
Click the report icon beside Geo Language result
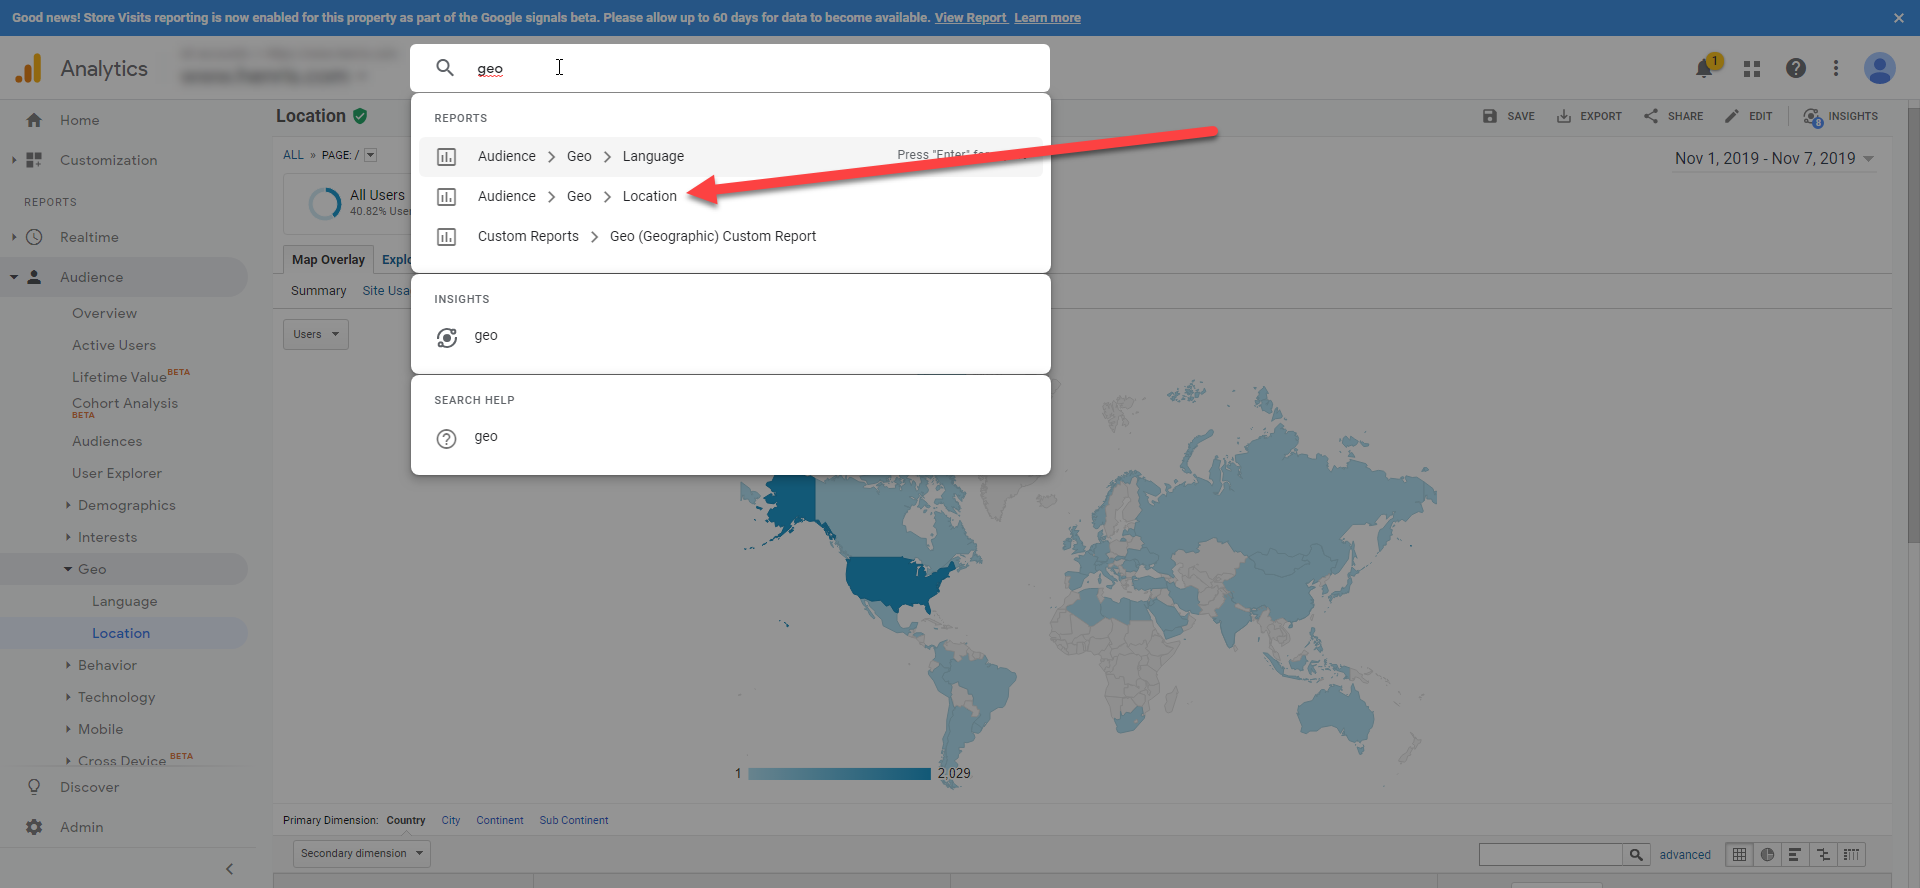click(x=447, y=157)
